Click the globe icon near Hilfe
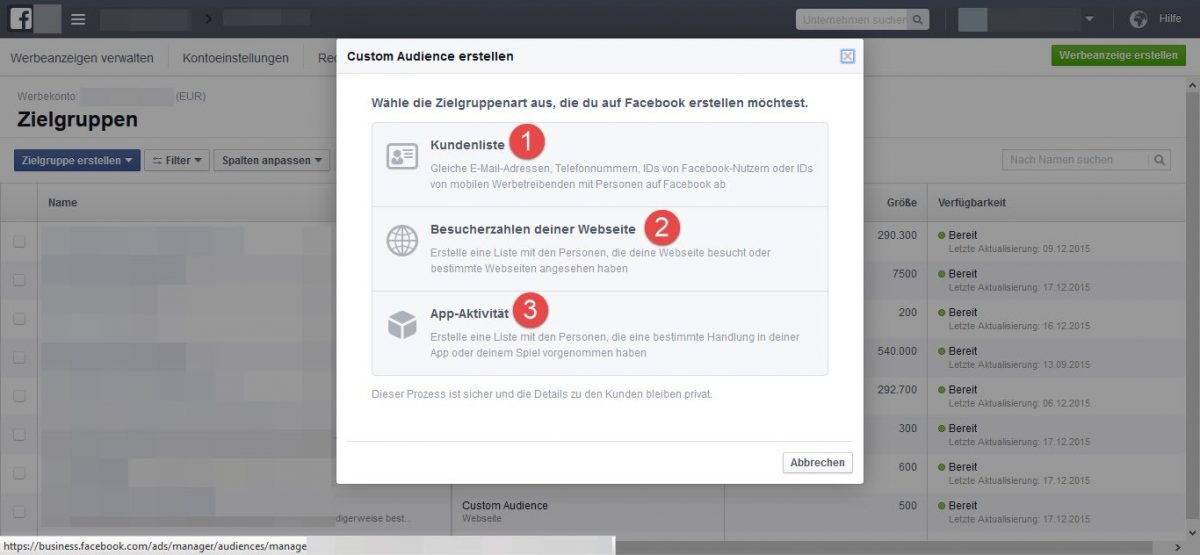This screenshot has width=1200, height=555. coord(1138,19)
